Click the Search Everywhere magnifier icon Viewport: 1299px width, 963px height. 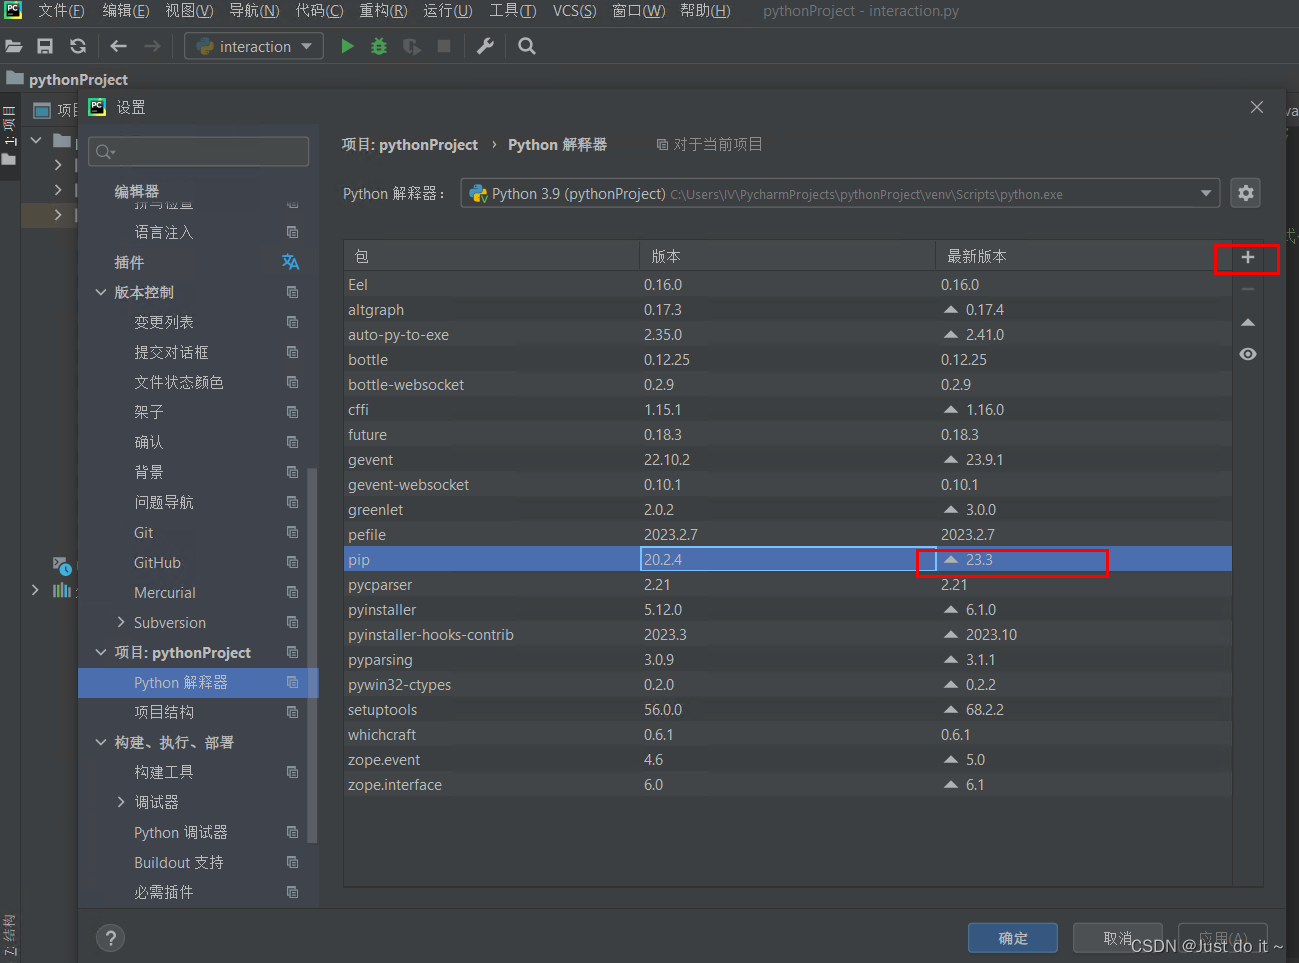(527, 46)
